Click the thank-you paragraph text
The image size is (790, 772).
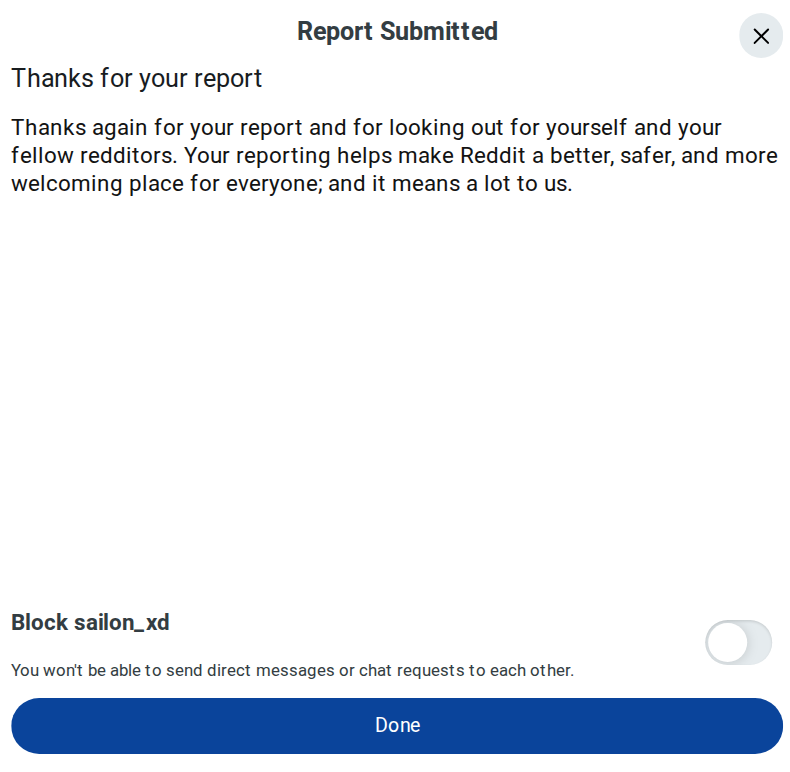tap(394, 156)
